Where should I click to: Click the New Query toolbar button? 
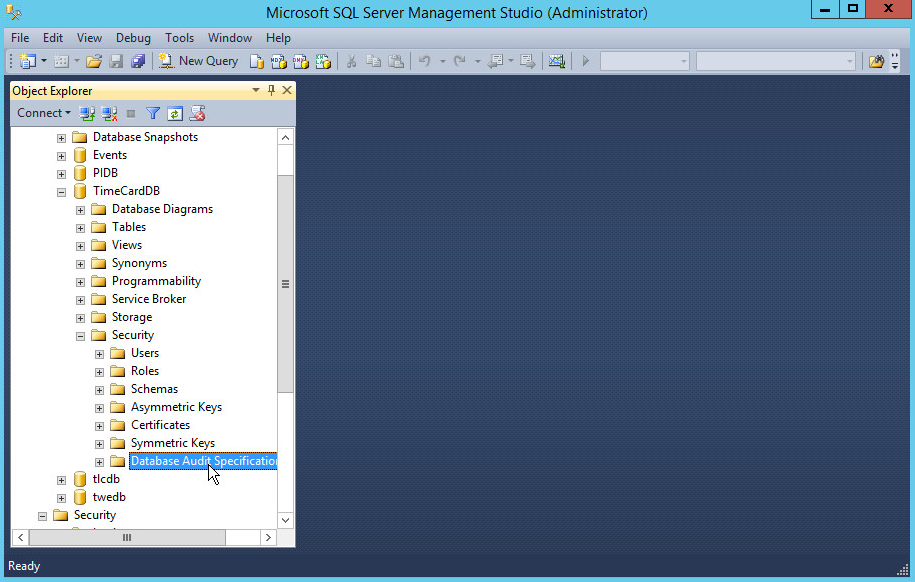tap(199, 61)
